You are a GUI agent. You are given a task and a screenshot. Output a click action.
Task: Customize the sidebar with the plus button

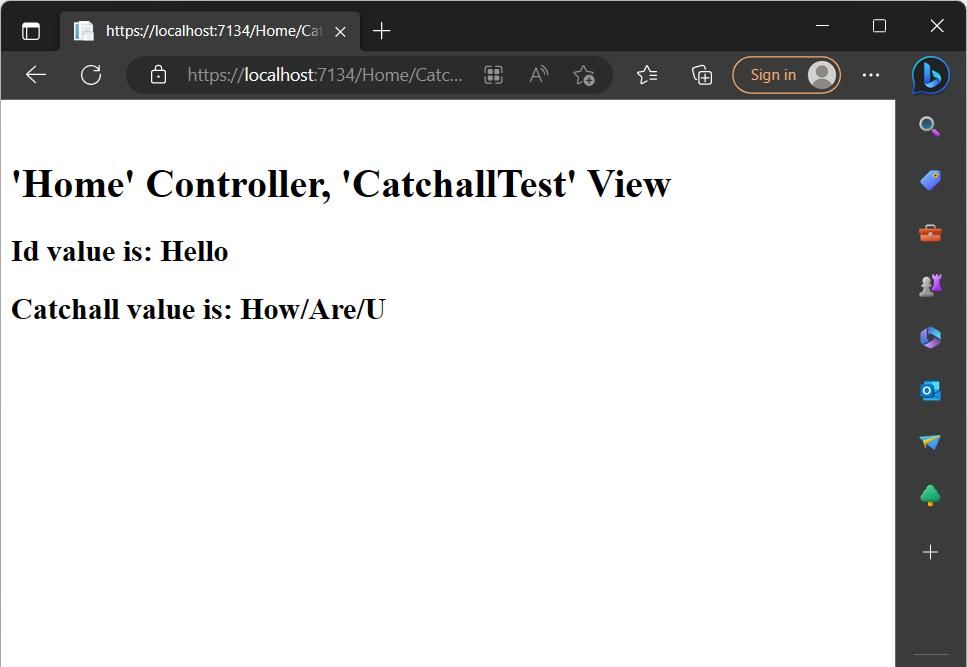coord(930,551)
